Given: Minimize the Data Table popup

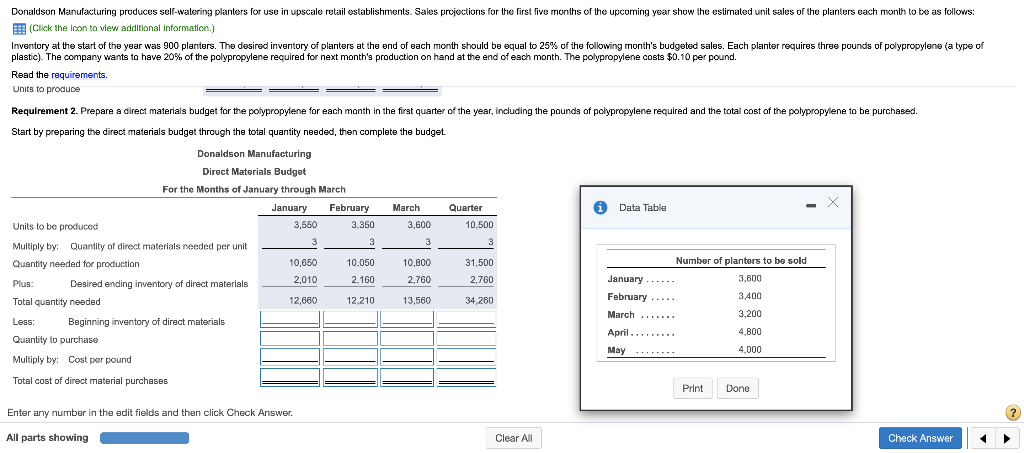Looking at the screenshot, I should pos(811,207).
